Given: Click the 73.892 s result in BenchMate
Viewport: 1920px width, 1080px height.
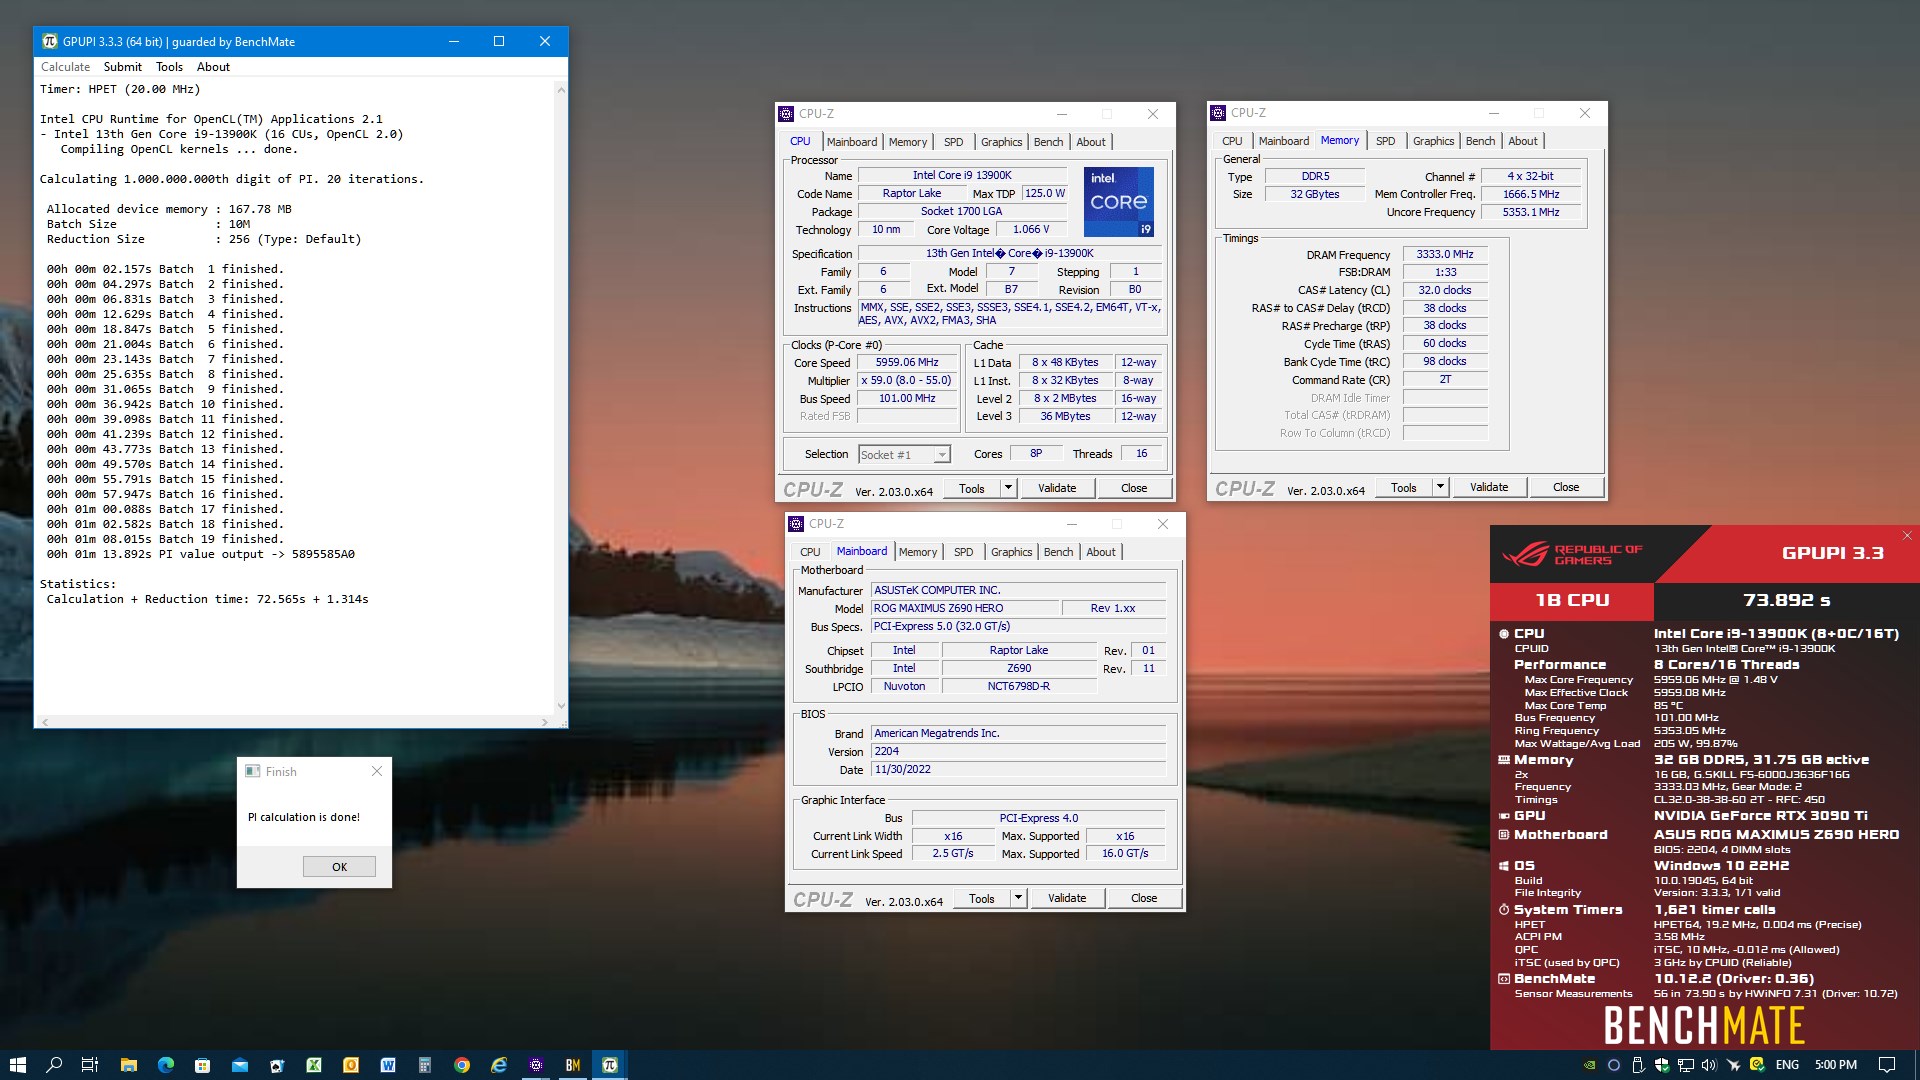Looking at the screenshot, I should (1787, 600).
